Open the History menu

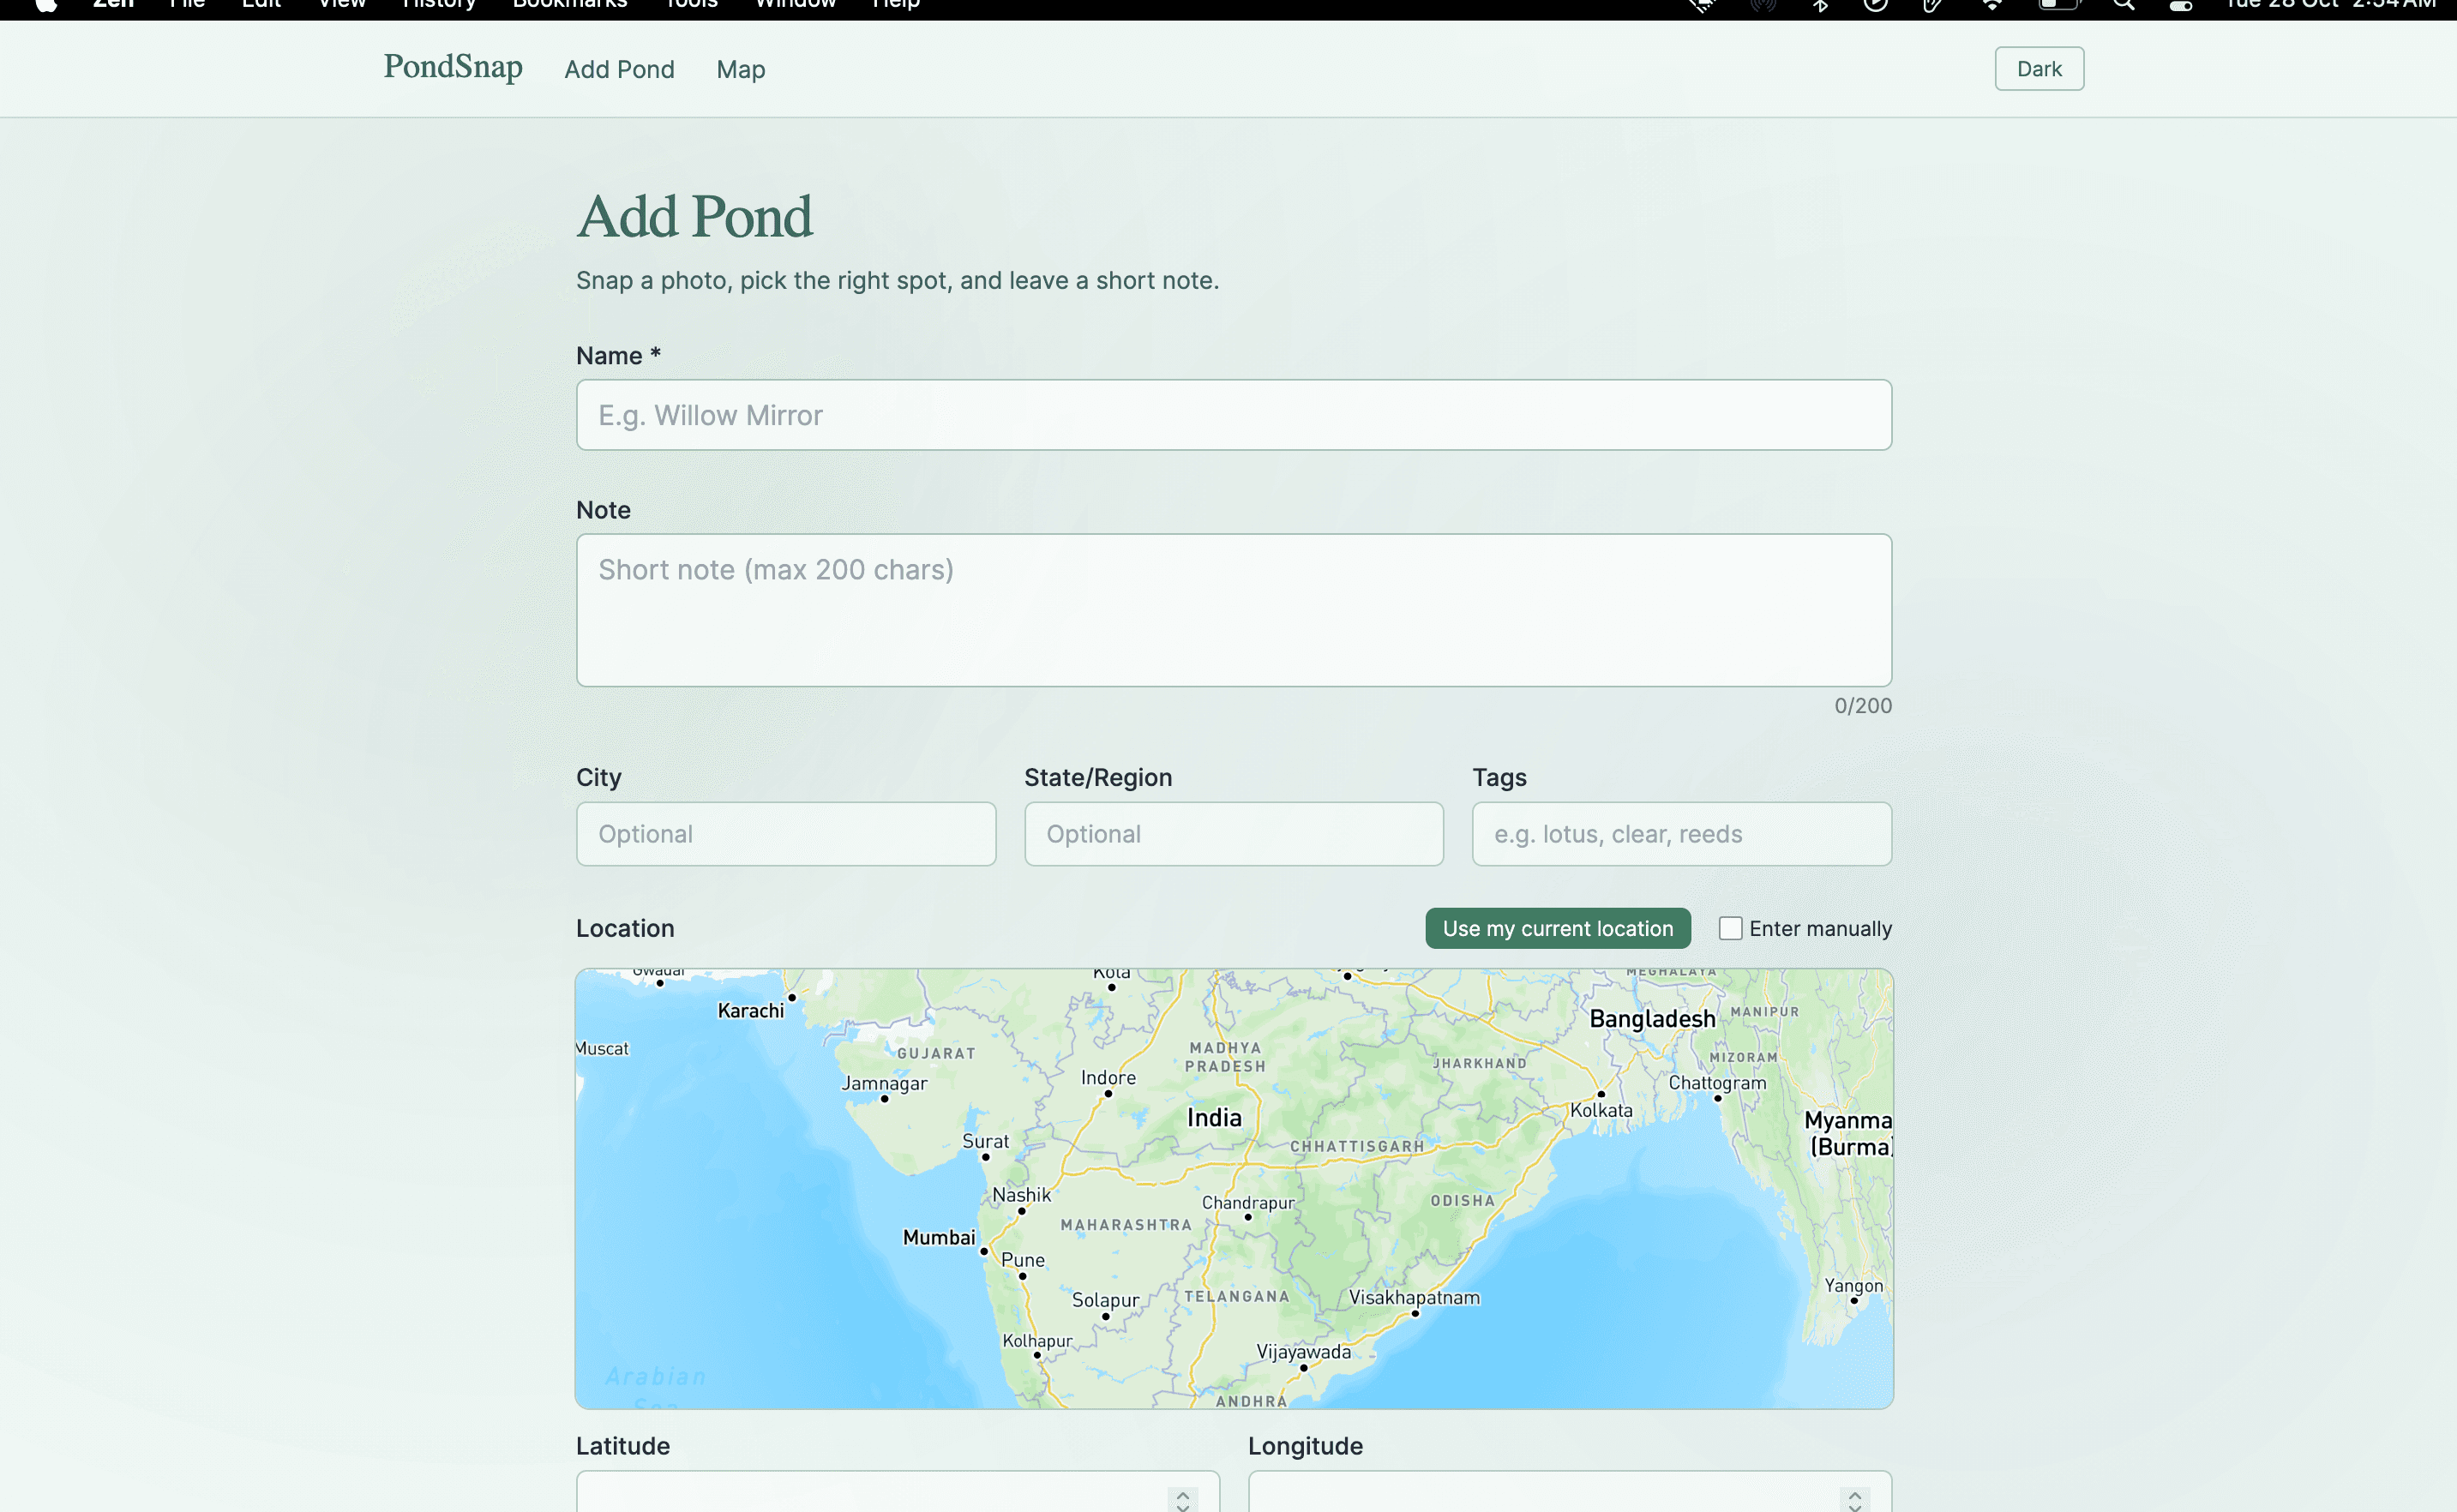pyautogui.click(x=438, y=5)
